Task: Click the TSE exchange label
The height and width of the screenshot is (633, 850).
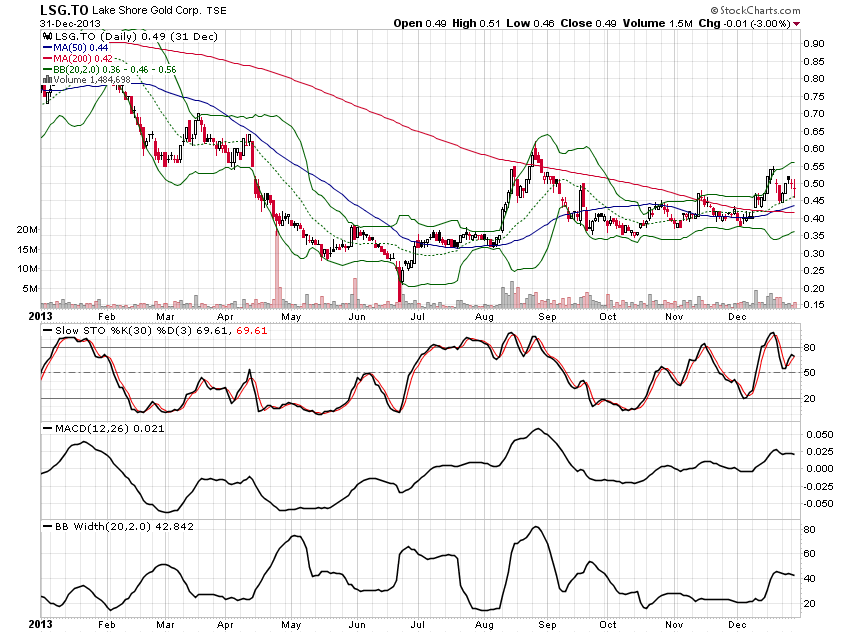Action: (217, 10)
